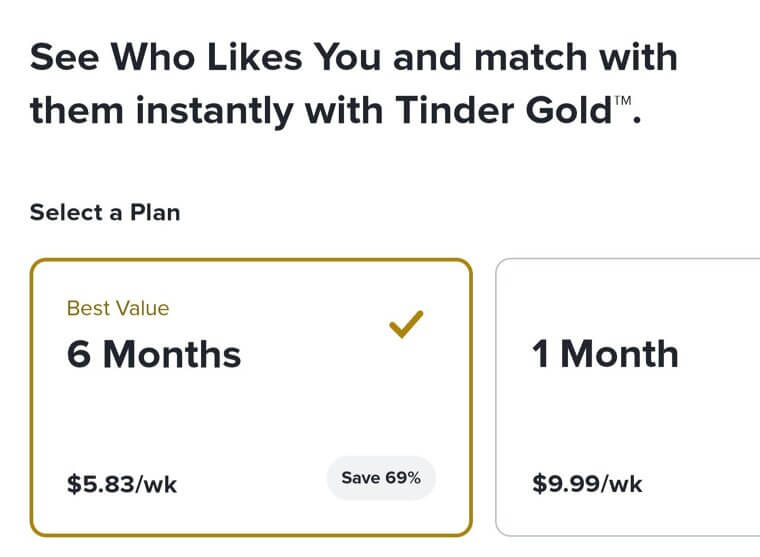Select the 6 Months plan title
Screen dimensions: 760x557
click(154, 354)
